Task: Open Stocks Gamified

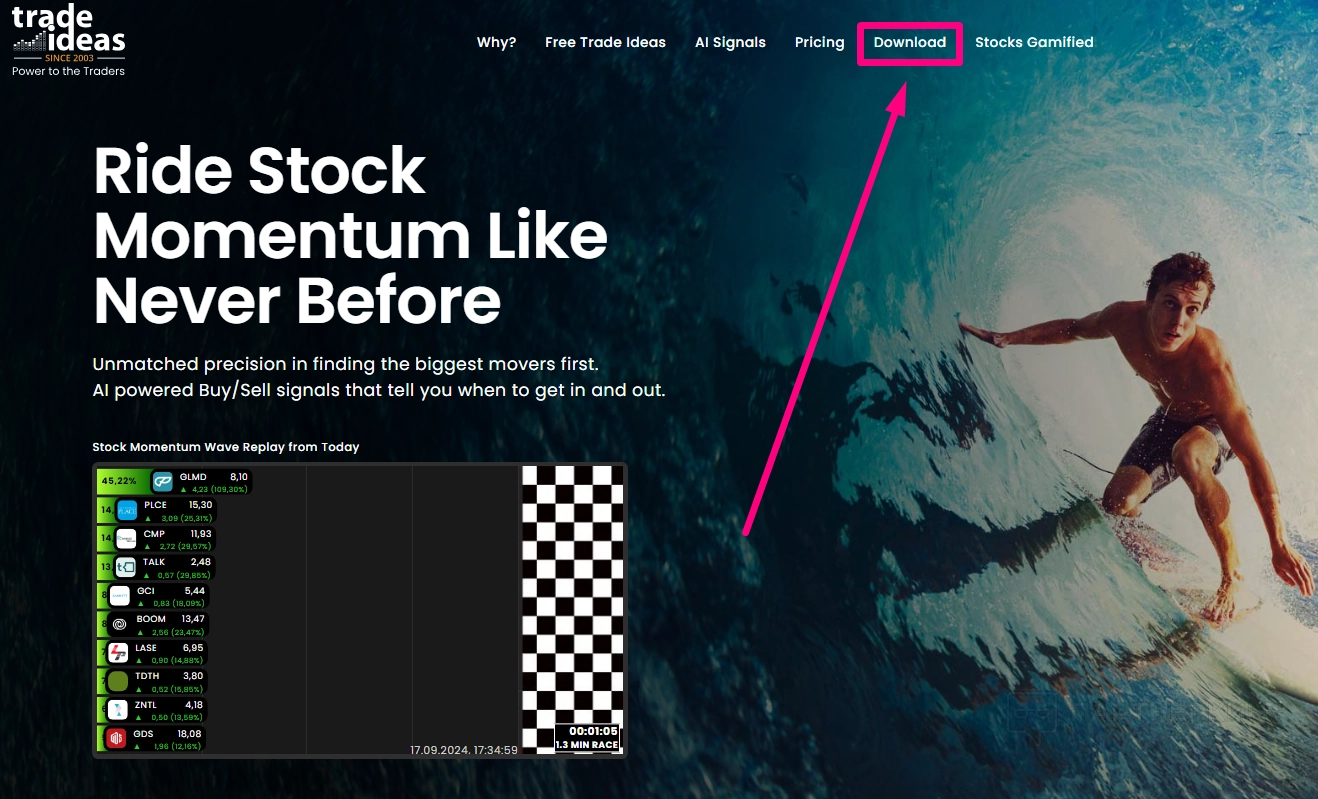Action: tap(1034, 42)
